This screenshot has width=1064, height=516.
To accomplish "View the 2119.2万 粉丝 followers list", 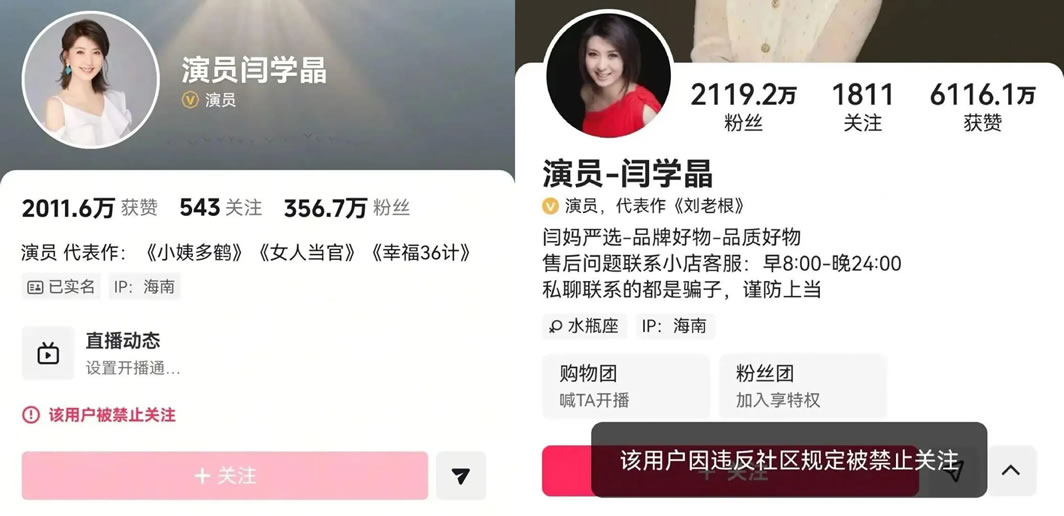I will [743, 107].
